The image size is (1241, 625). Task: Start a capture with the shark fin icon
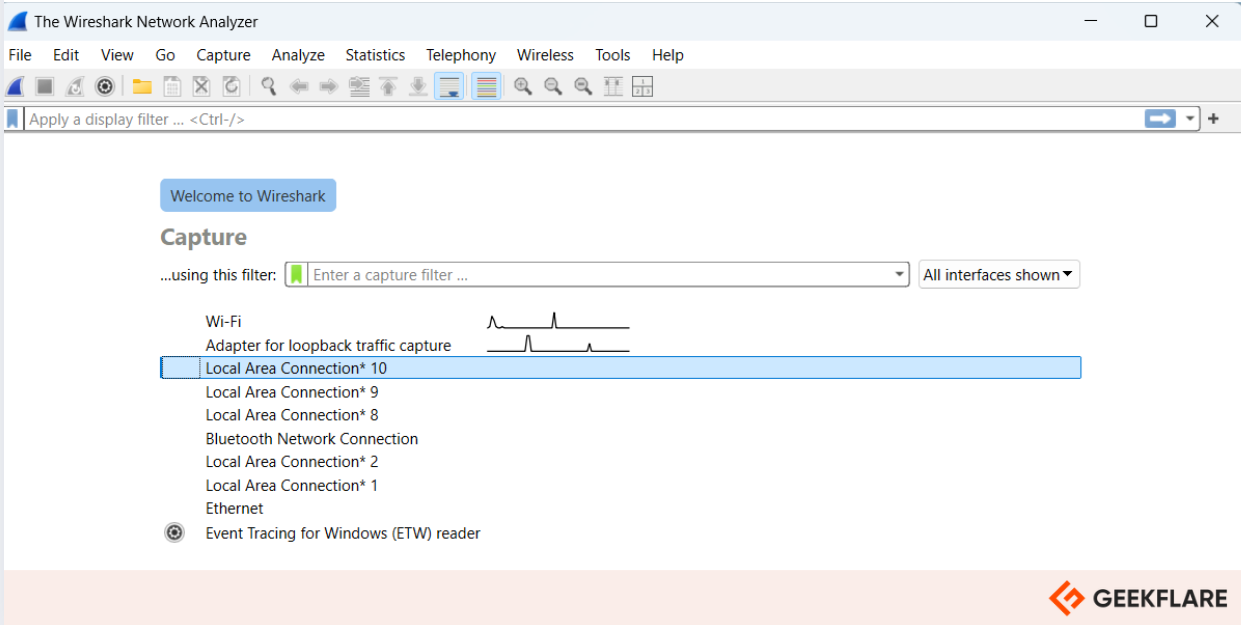[13, 86]
